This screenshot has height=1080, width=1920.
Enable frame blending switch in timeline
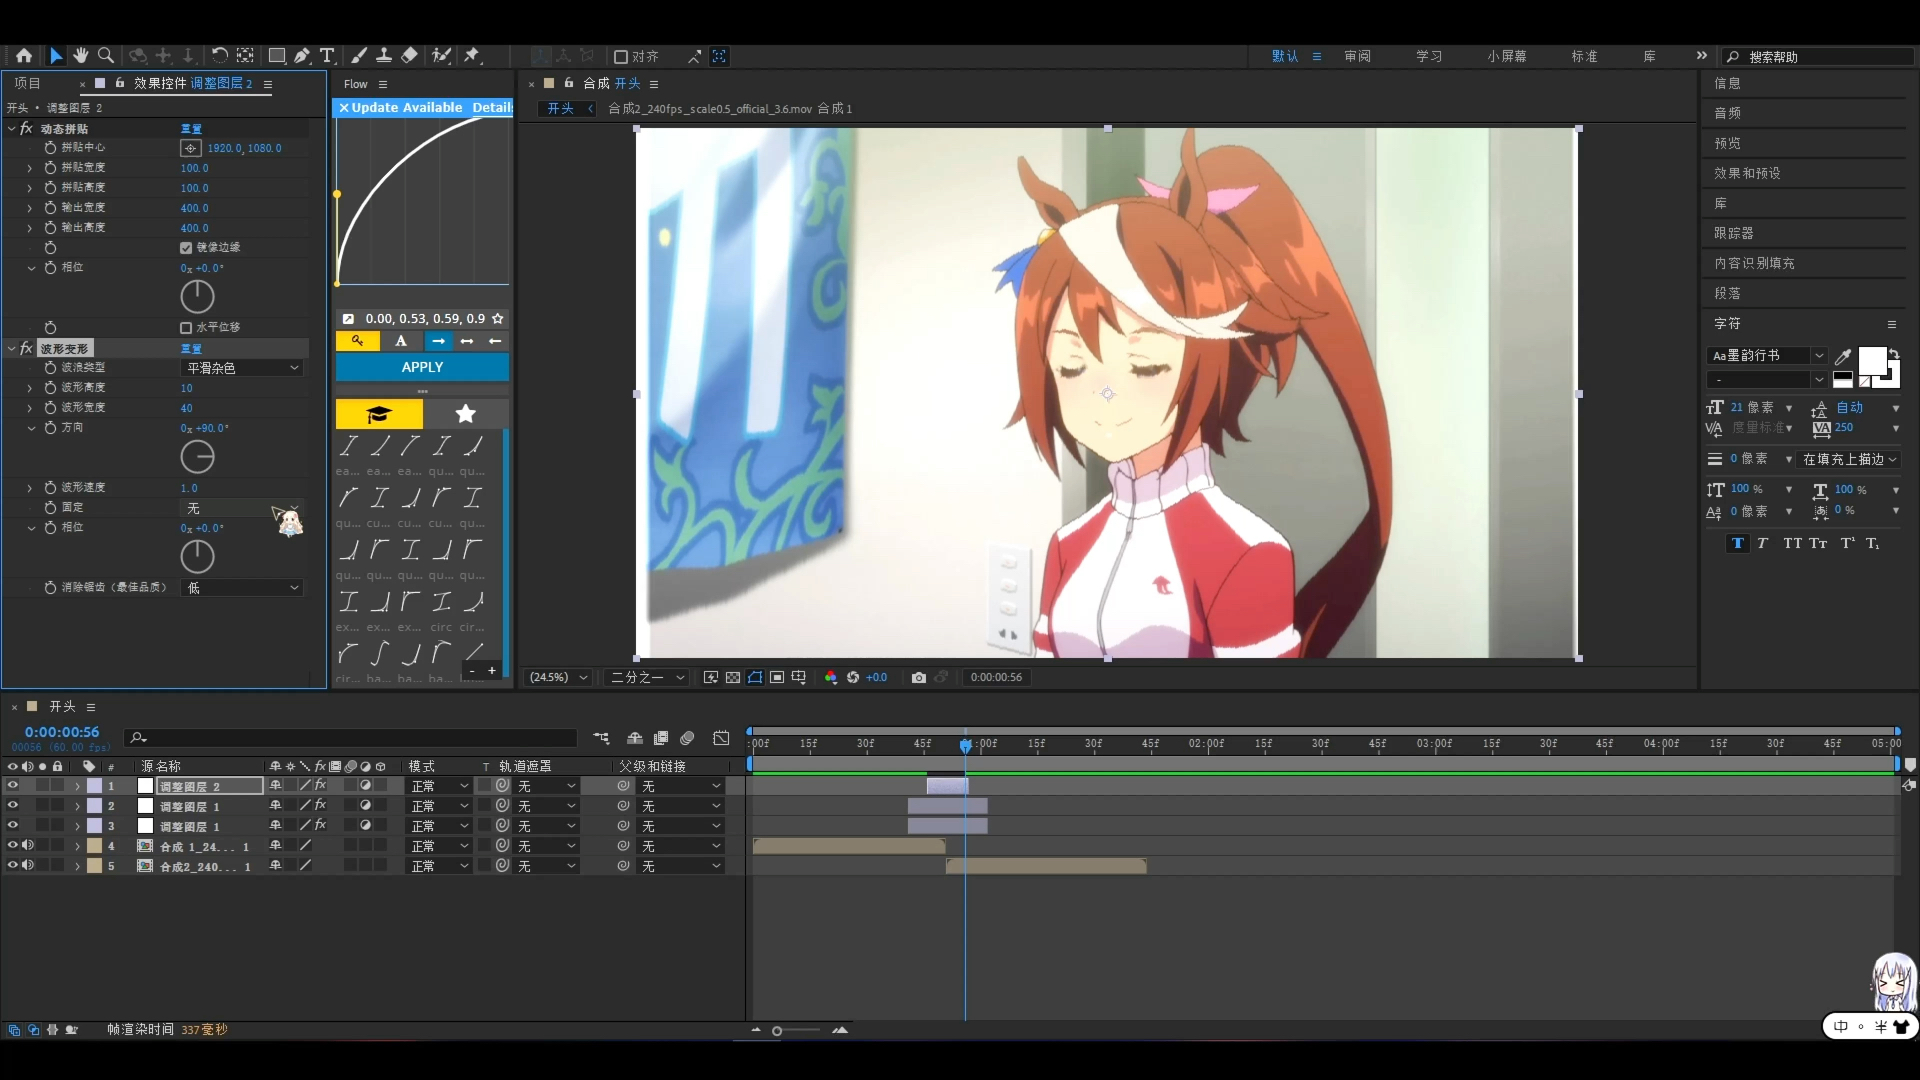(661, 738)
